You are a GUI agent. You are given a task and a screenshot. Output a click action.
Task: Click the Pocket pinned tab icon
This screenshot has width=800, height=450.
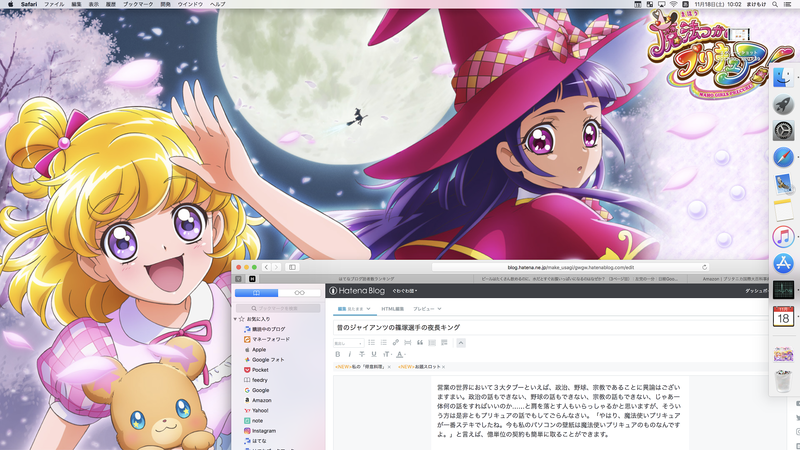tap(238, 279)
